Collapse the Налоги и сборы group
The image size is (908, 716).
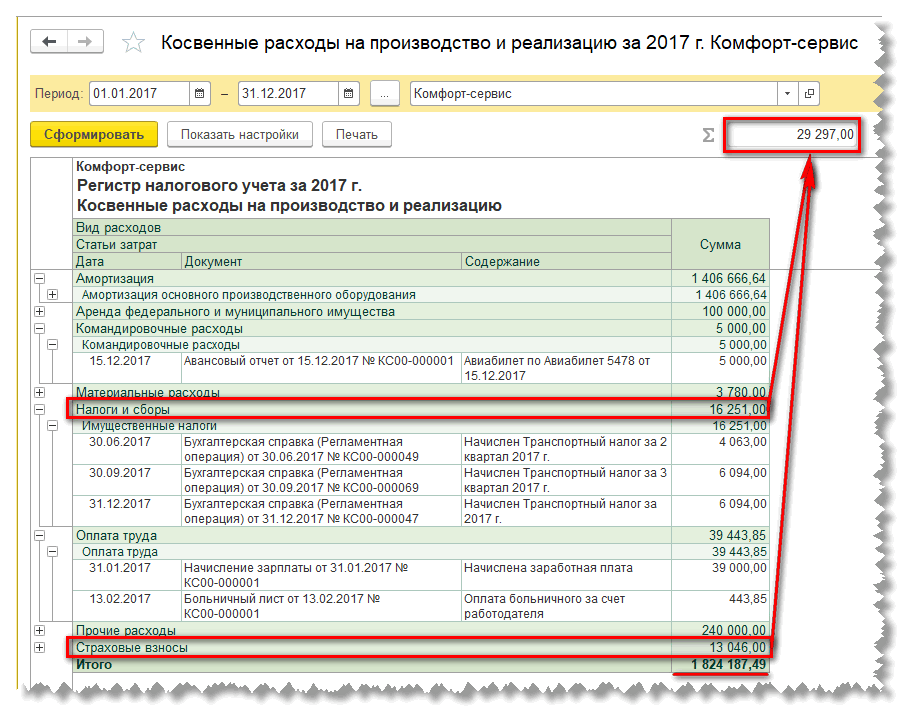coord(40,409)
